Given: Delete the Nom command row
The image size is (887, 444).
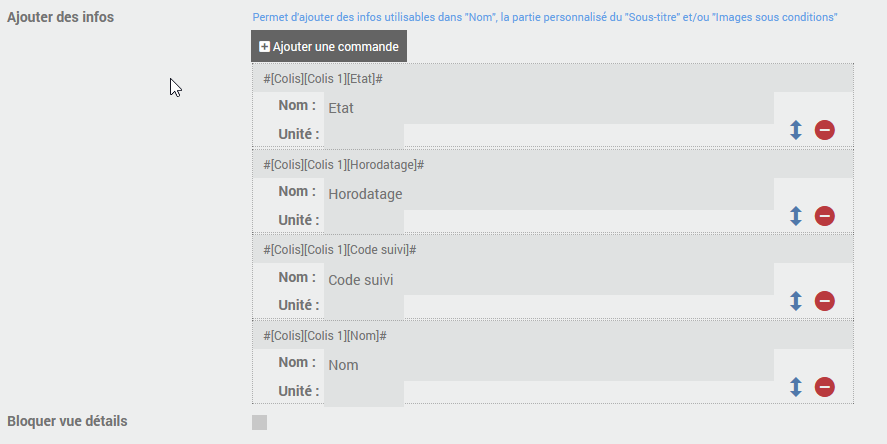Looking at the screenshot, I should 825,387.
